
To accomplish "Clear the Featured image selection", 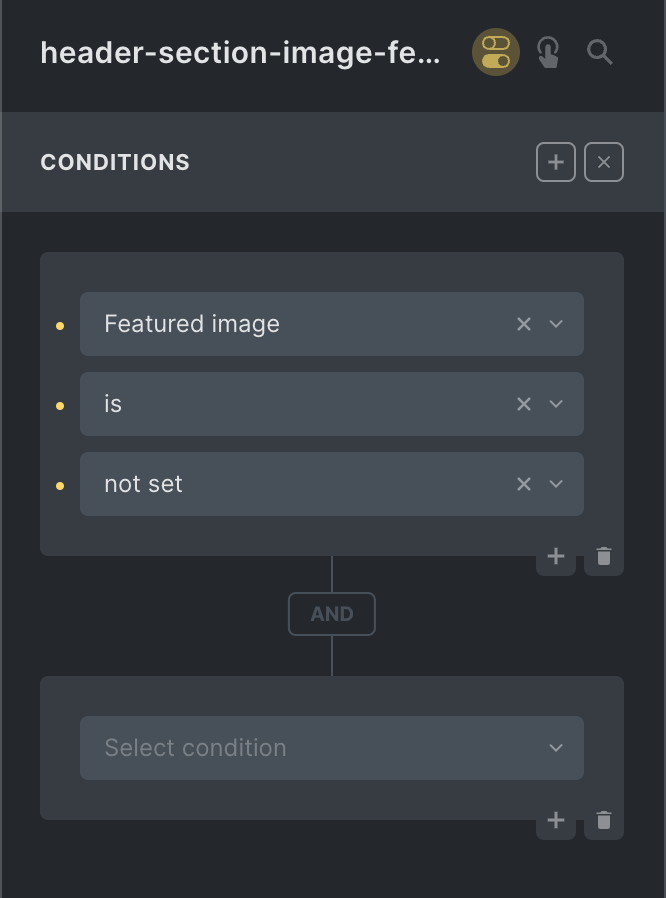I will pyautogui.click(x=523, y=324).
